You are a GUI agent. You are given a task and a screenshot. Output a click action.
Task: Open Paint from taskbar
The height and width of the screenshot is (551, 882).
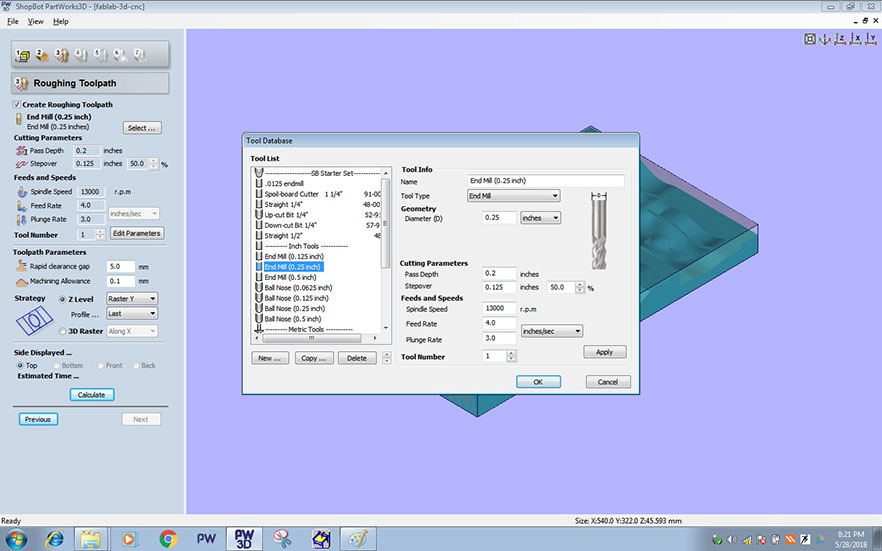(x=358, y=539)
